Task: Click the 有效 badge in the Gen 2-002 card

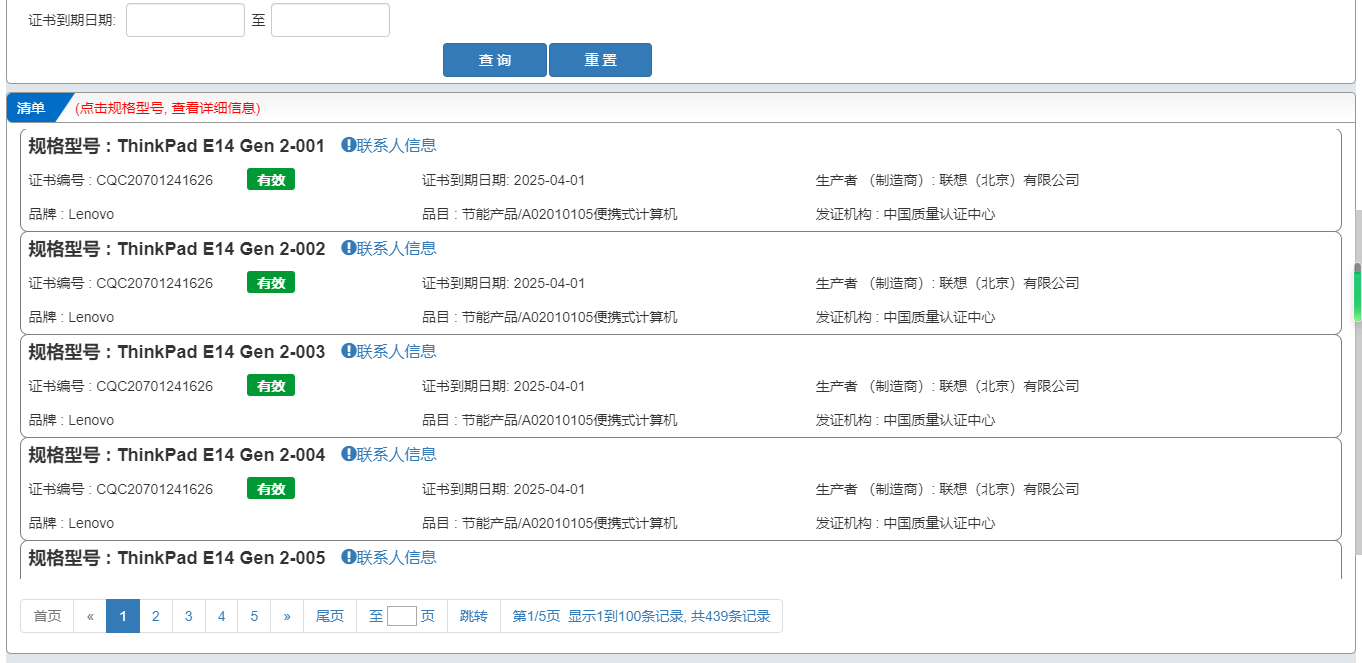Action: point(271,283)
